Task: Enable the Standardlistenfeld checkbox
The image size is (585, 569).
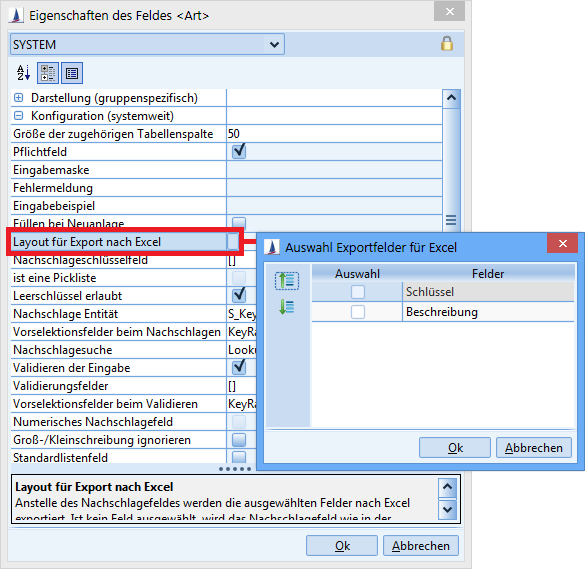Action: pyautogui.click(x=239, y=457)
